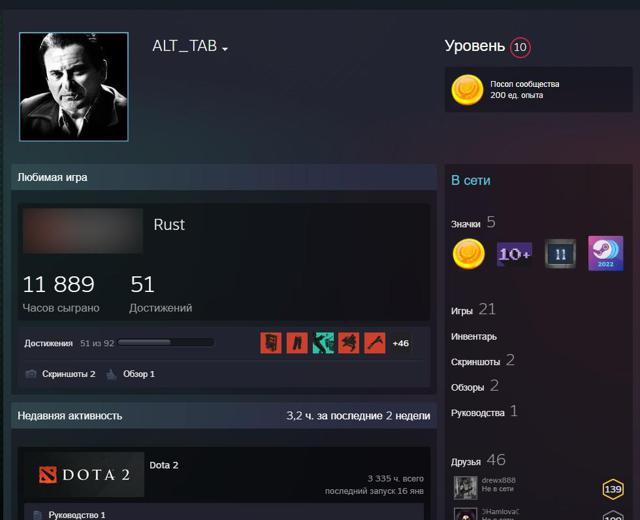Open the second friend's avatar below drewx888
Screen dimensions: 640x520
click(x=465, y=514)
